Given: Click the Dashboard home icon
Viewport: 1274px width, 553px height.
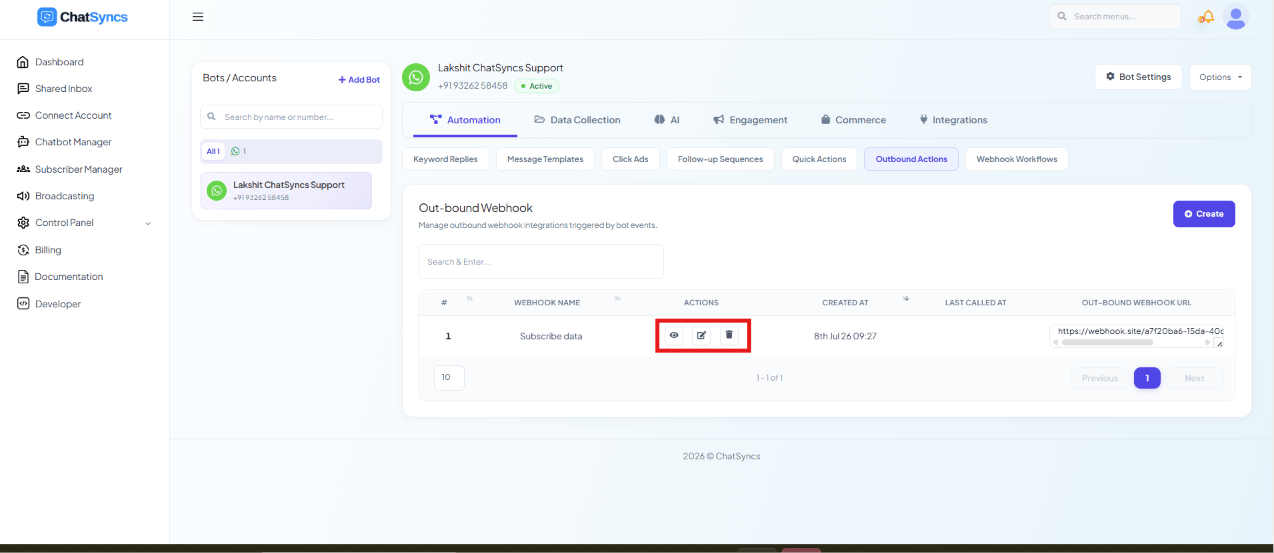Looking at the screenshot, I should click(x=23, y=62).
